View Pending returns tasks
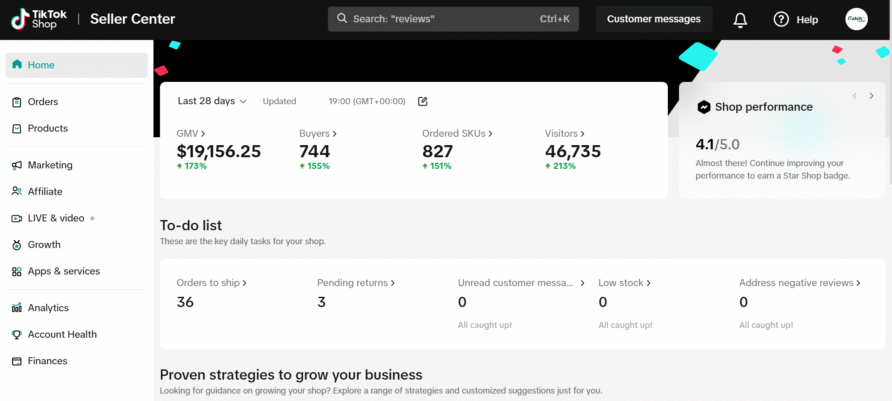 coord(356,283)
